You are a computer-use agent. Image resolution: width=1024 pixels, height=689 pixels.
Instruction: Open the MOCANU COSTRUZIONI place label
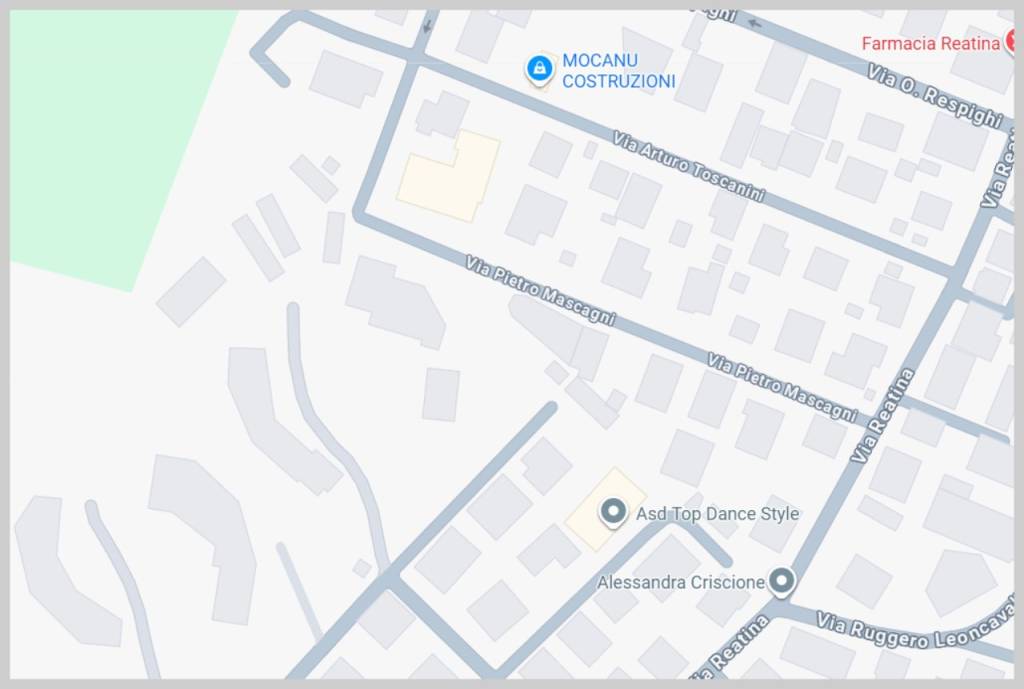[x=618, y=71]
